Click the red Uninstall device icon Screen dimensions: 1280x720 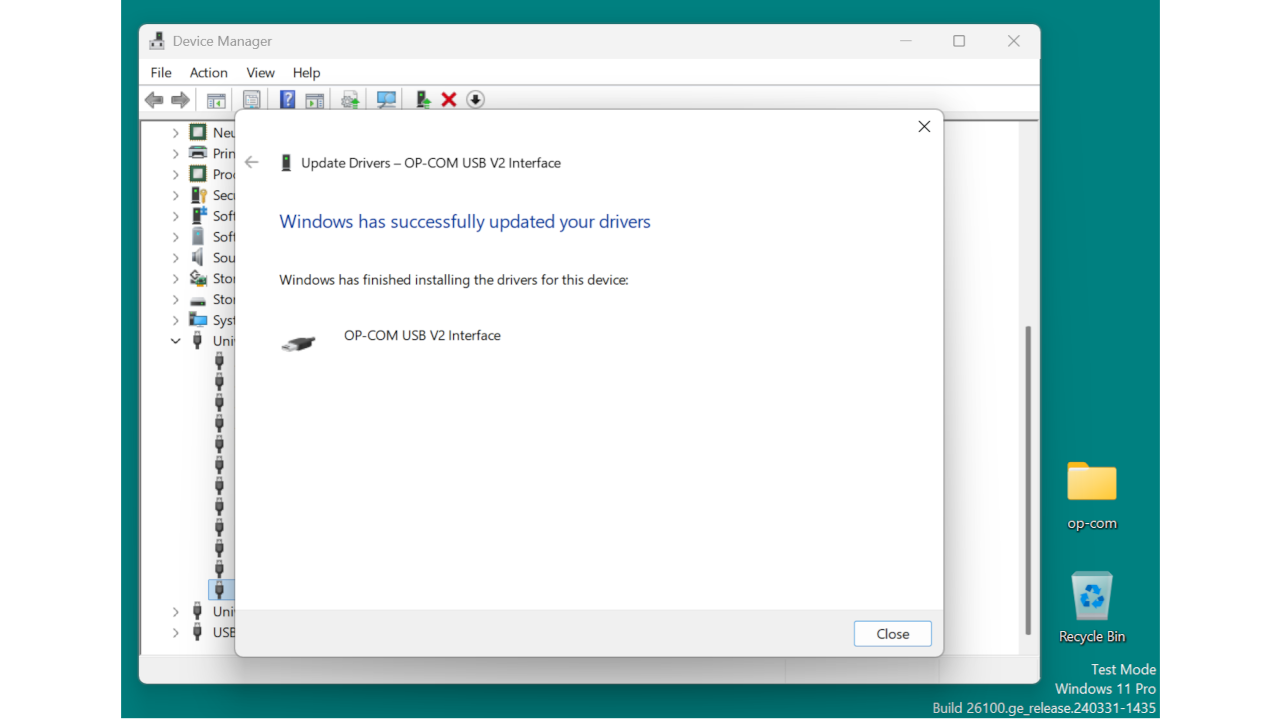tap(448, 99)
